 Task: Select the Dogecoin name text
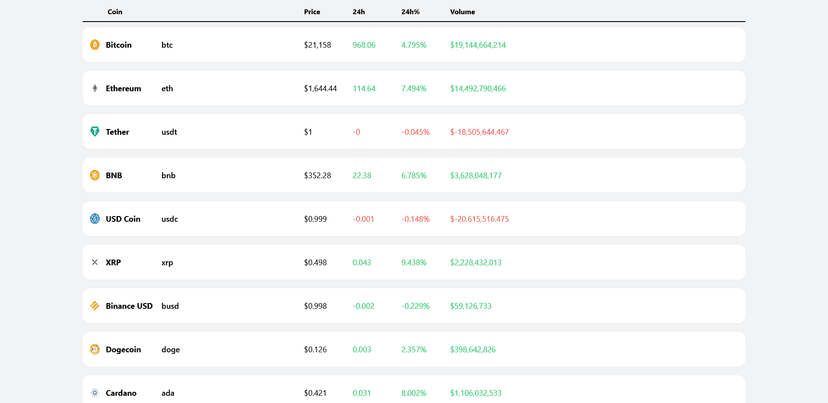[124, 349]
